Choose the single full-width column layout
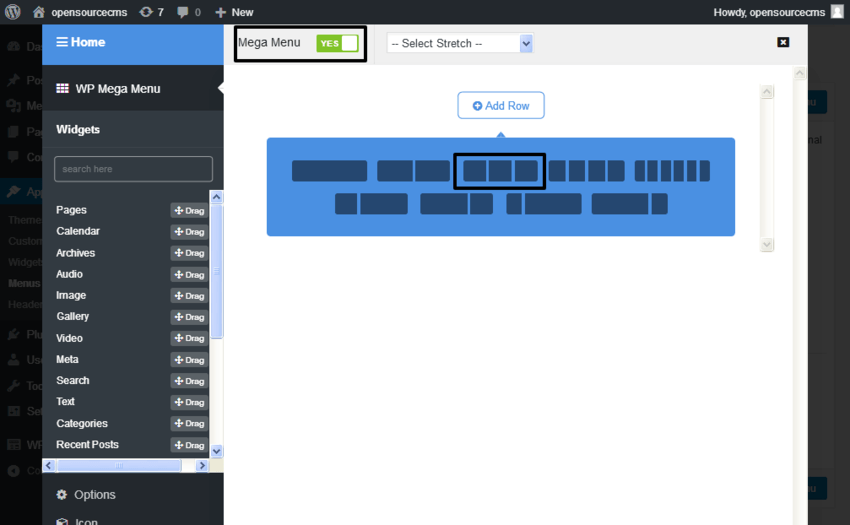 click(329, 171)
